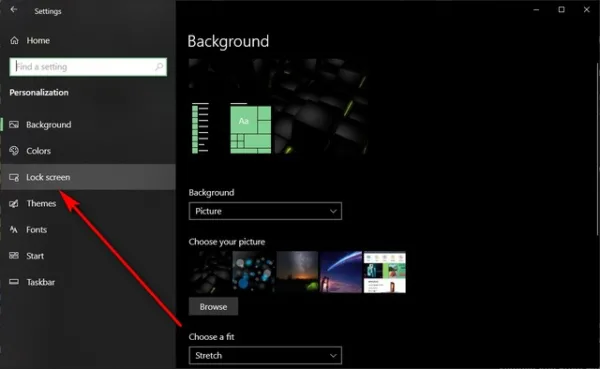Click the Lock screen monitor icon

click(x=14, y=177)
